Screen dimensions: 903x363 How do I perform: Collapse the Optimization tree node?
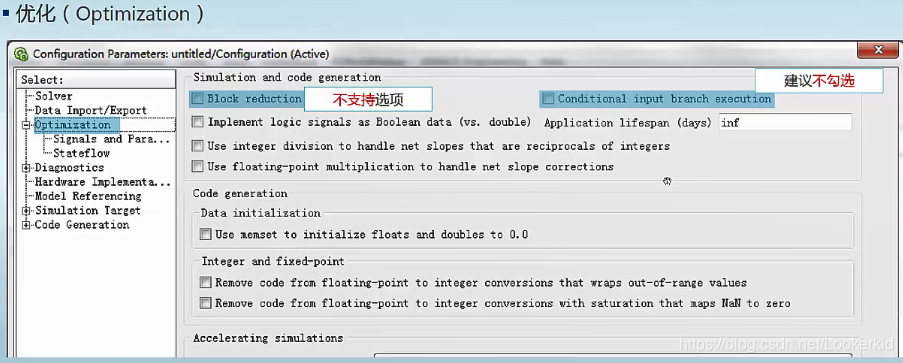point(26,125)
